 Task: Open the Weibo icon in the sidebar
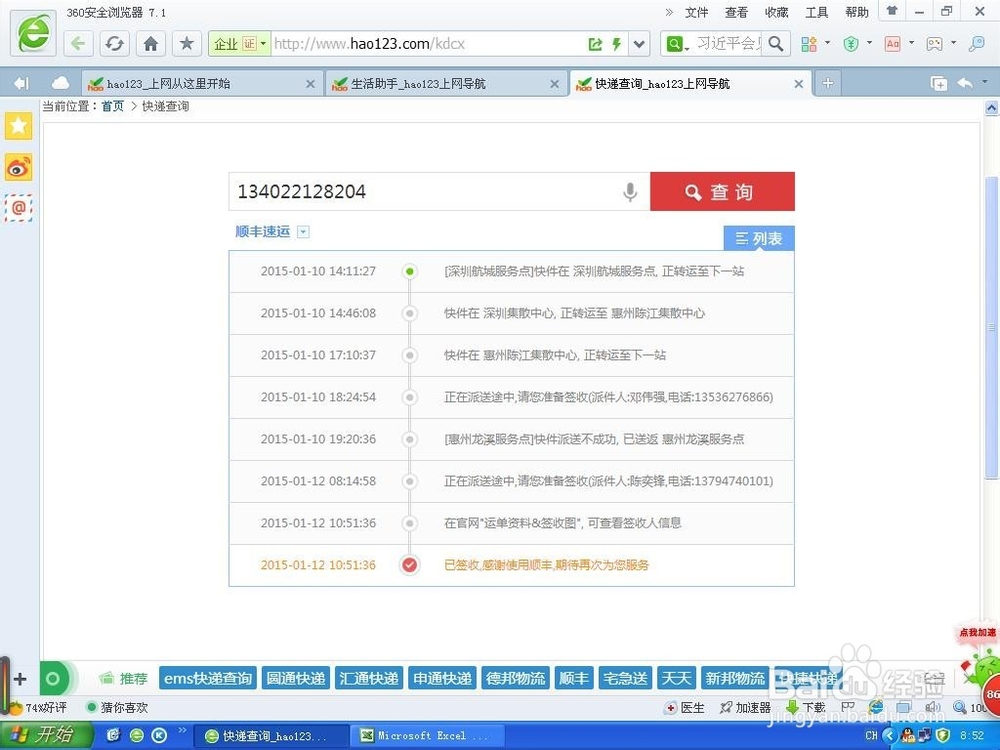coord(18,167)
